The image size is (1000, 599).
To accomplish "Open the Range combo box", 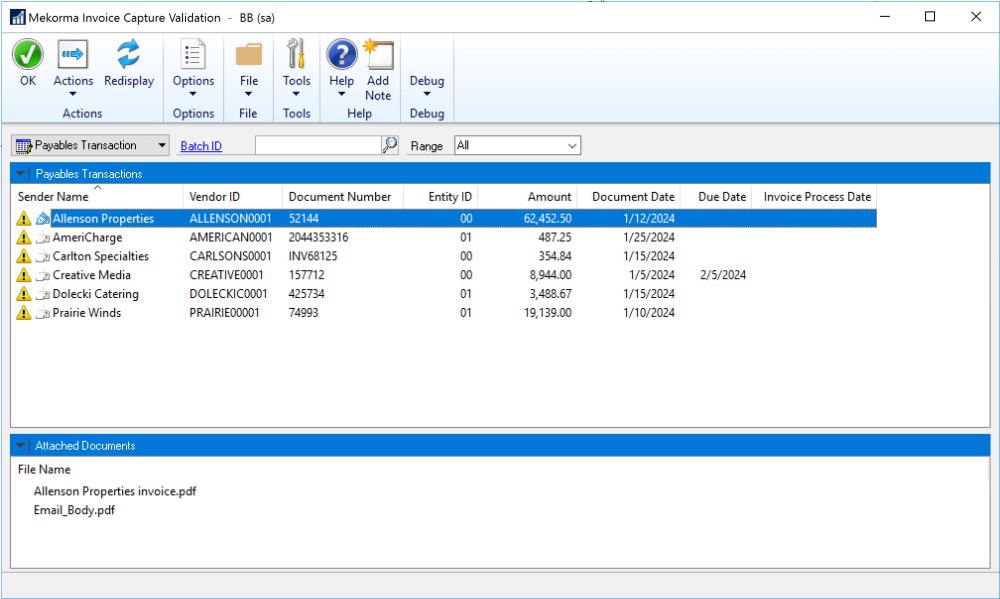I will (517, 146).
